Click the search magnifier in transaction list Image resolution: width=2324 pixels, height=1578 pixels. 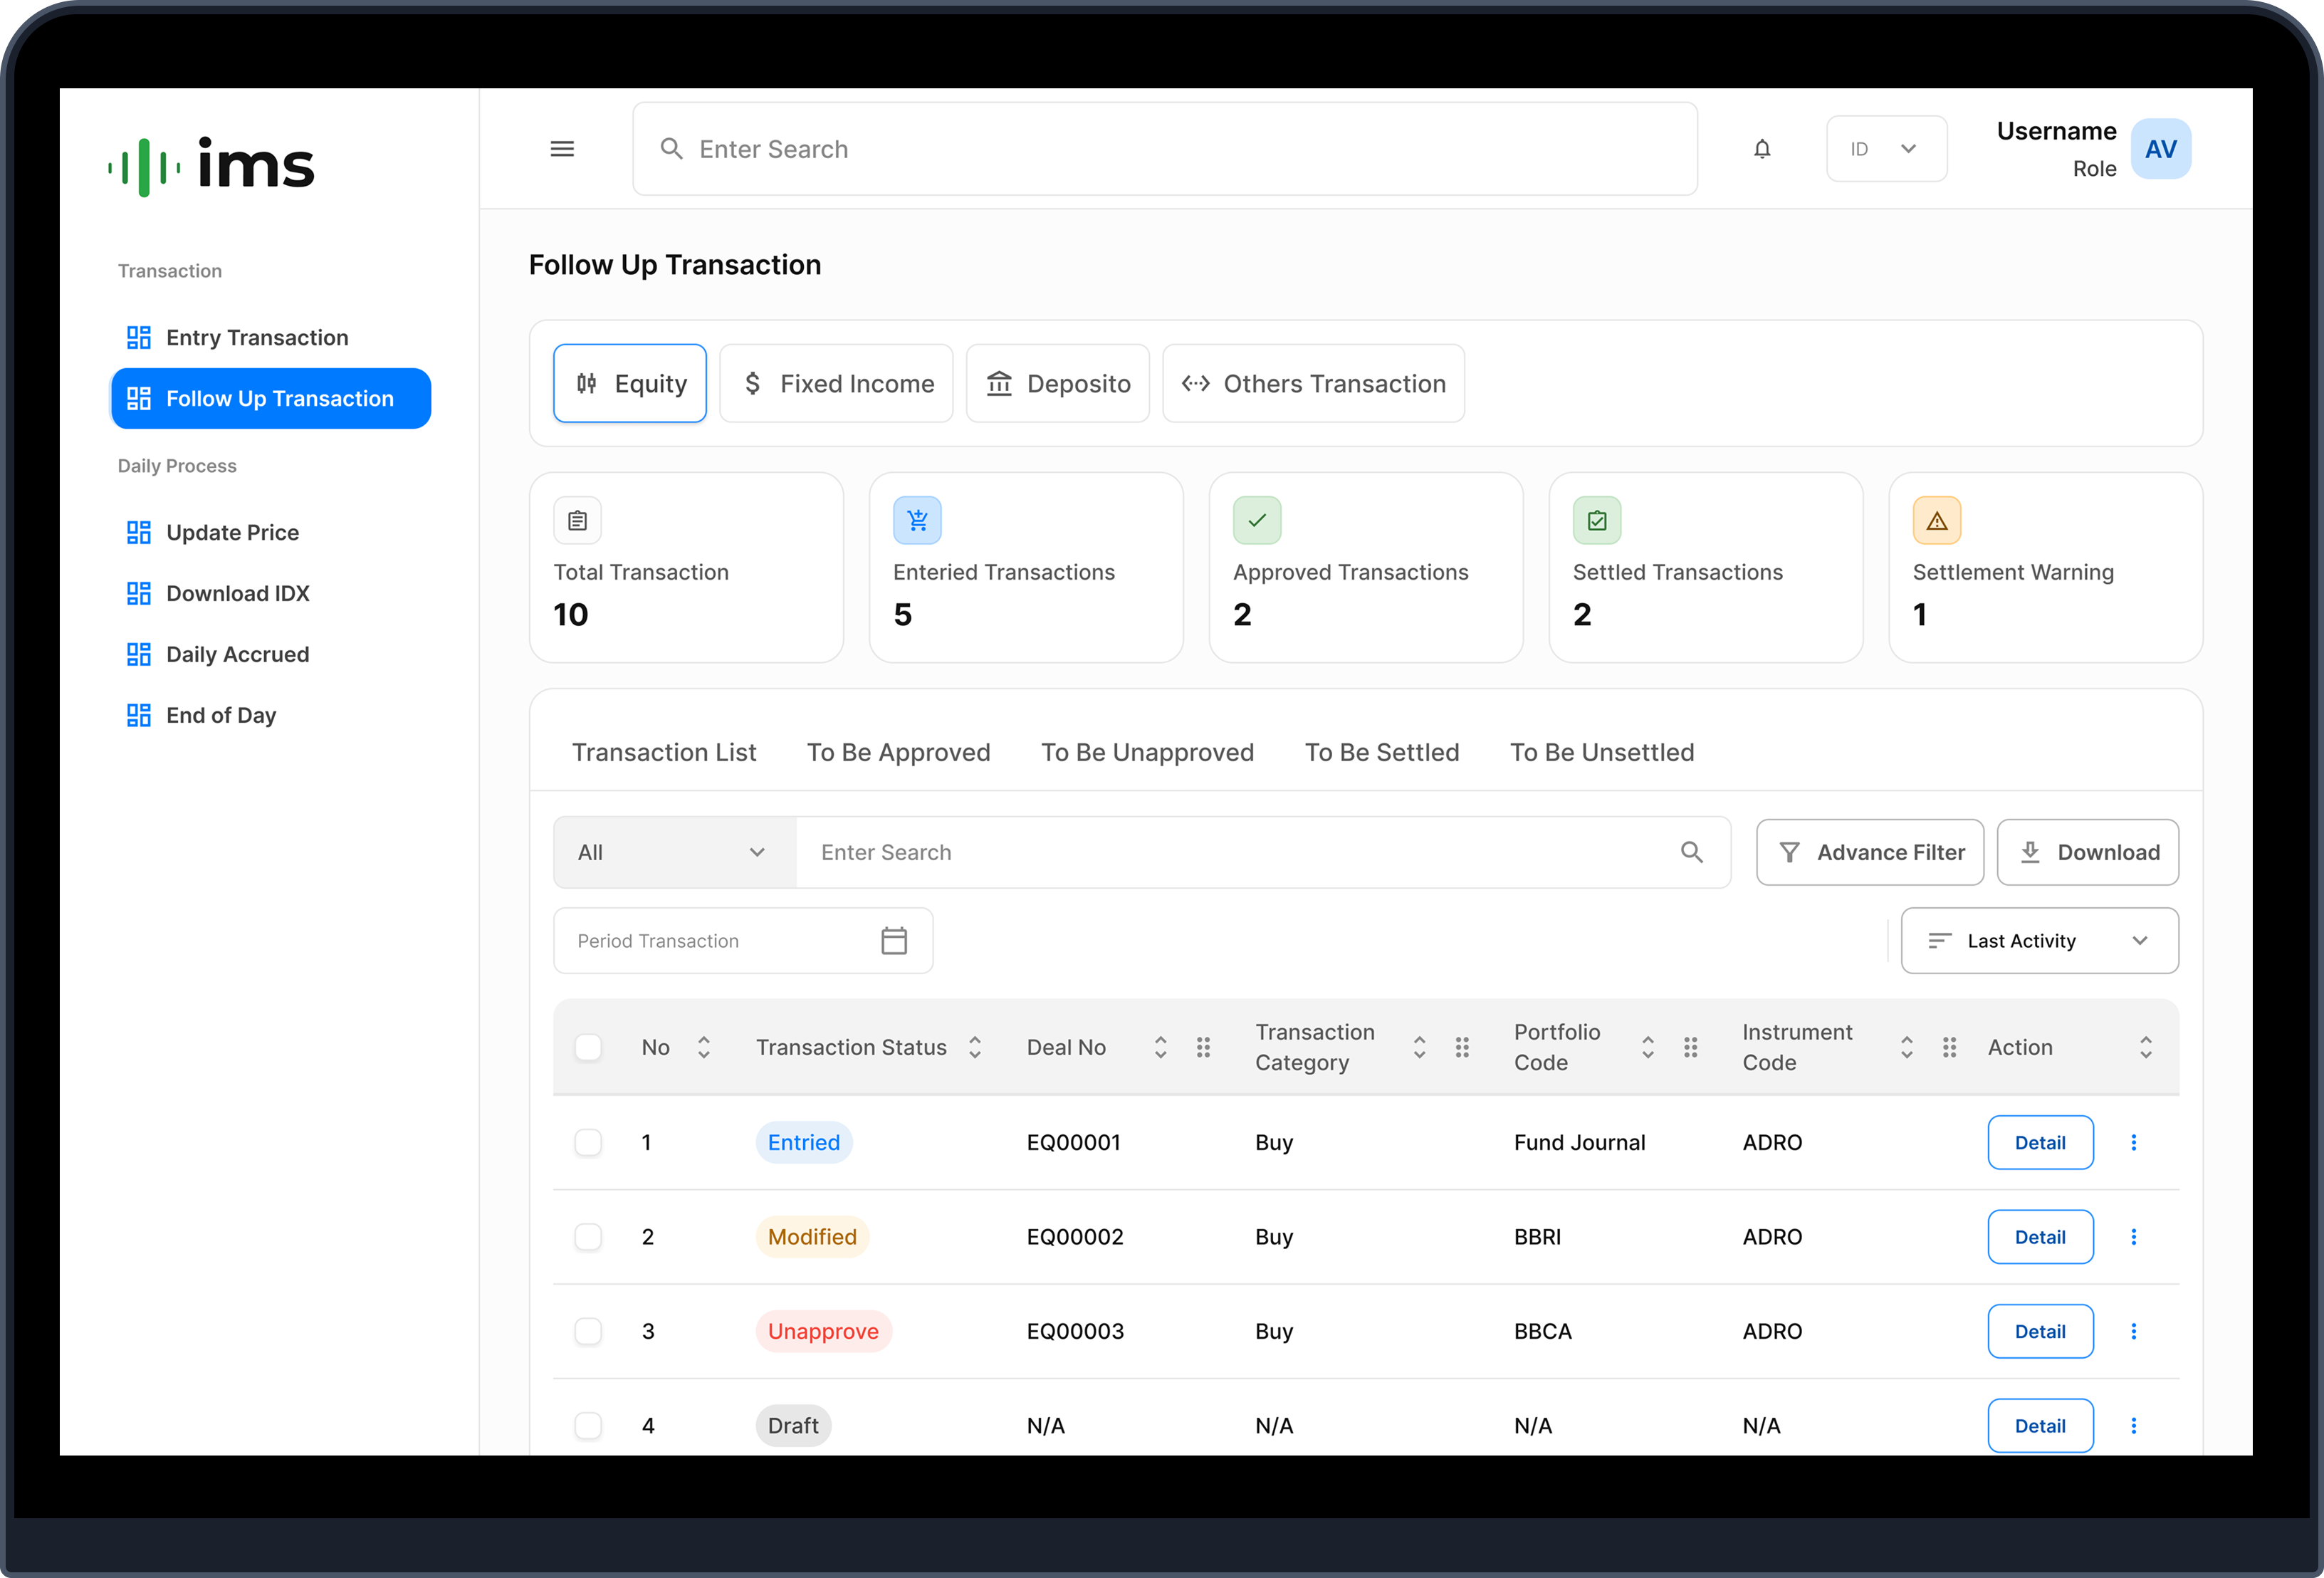[x=1692, y=852]
